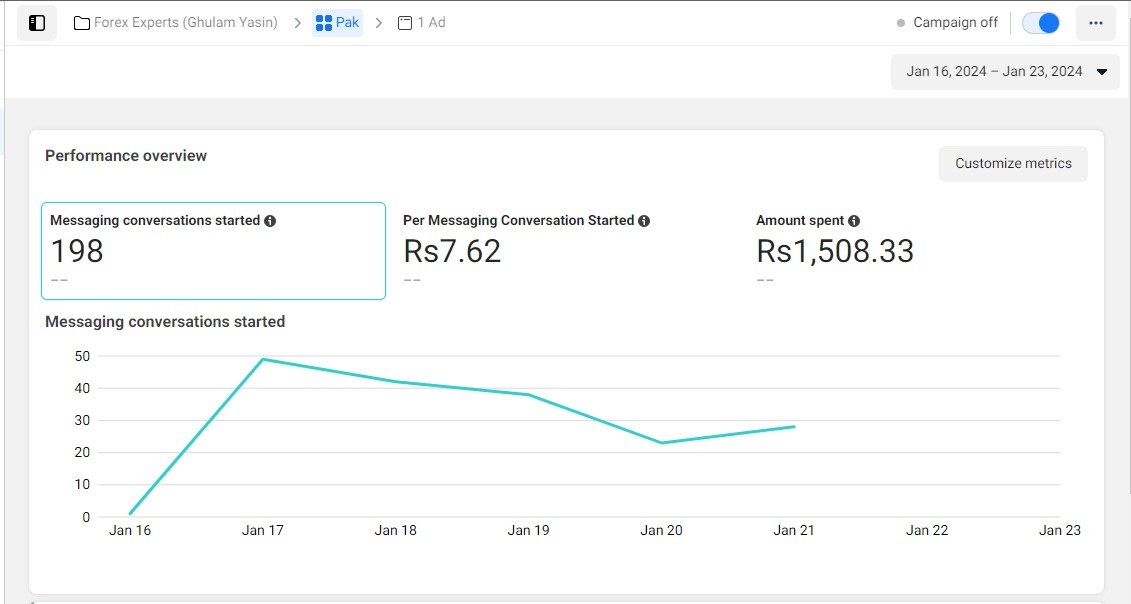Click info icon beside Per Messaging Conversation Started
This screenshot has width=1131, height=604.
pyautogui.click(x=644, y=221)
